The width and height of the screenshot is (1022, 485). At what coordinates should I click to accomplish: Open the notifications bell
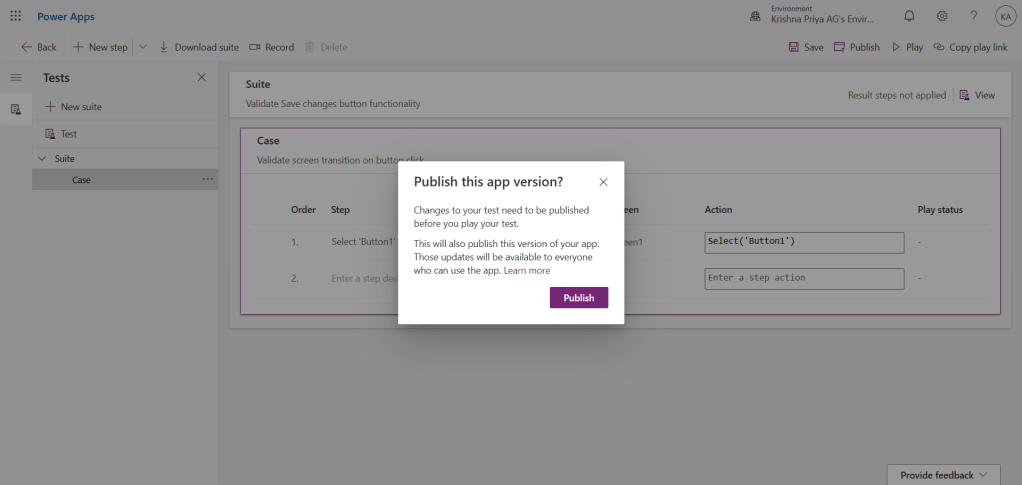point(909,16)
